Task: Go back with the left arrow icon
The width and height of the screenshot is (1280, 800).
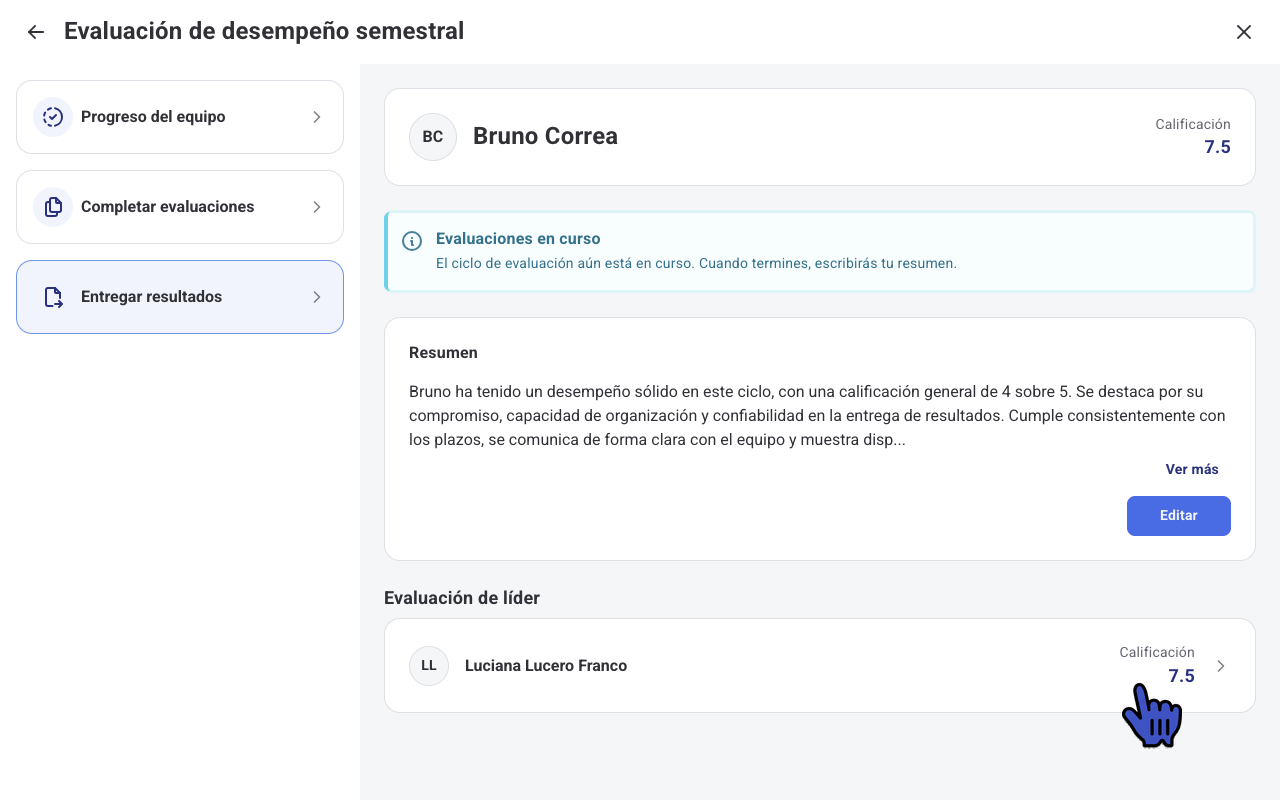Action: [36, 32]
